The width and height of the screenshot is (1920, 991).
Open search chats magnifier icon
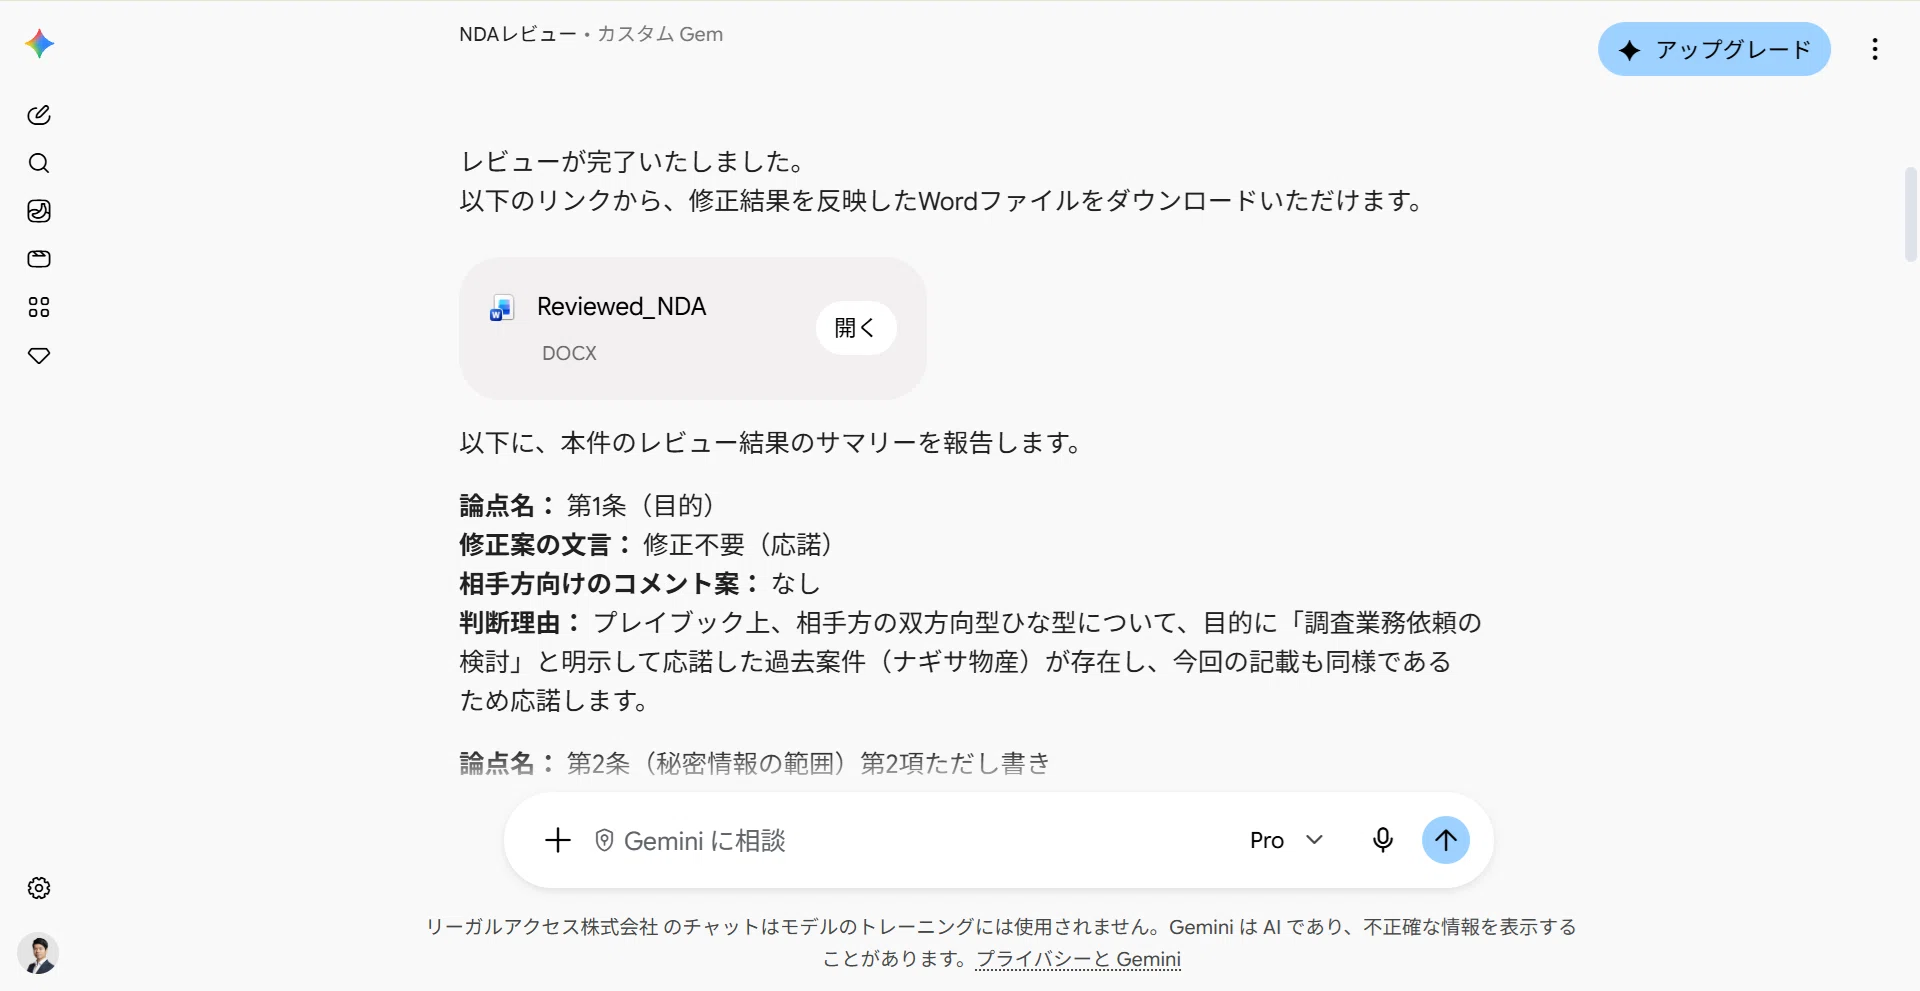[39, 163]
